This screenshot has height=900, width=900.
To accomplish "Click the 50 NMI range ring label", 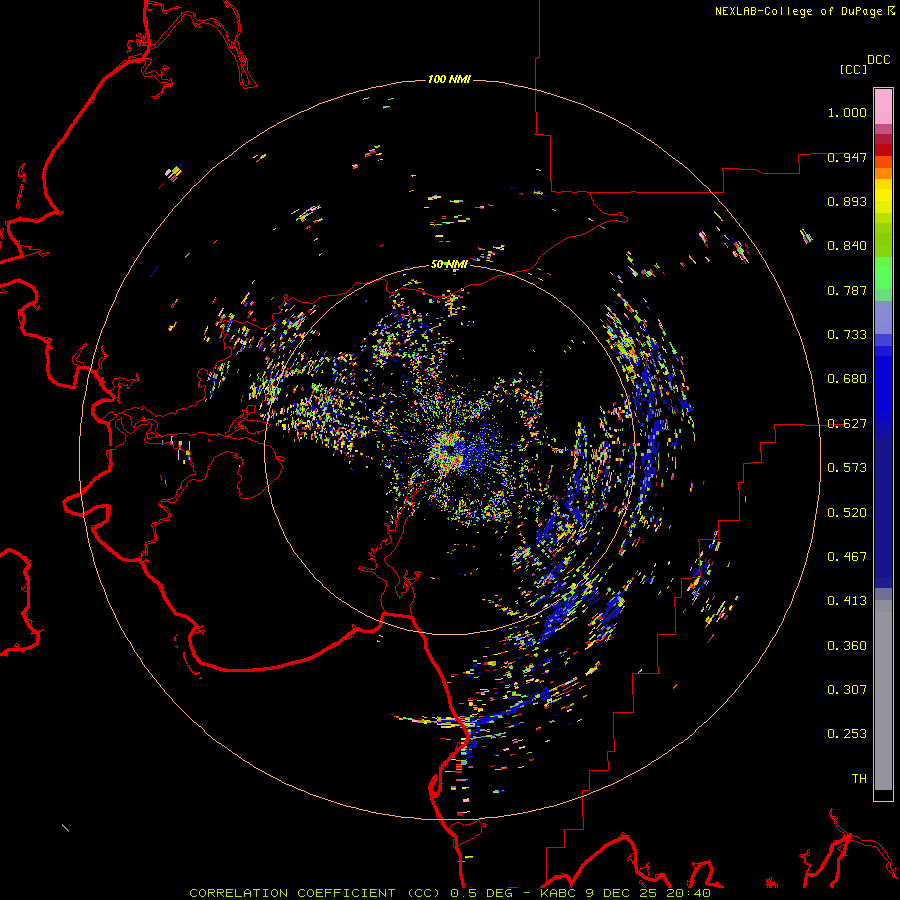I will tap(449, 264).
